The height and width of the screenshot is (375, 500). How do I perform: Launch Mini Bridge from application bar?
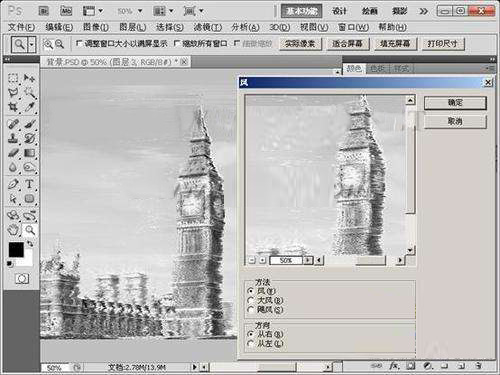pos(66,11)
